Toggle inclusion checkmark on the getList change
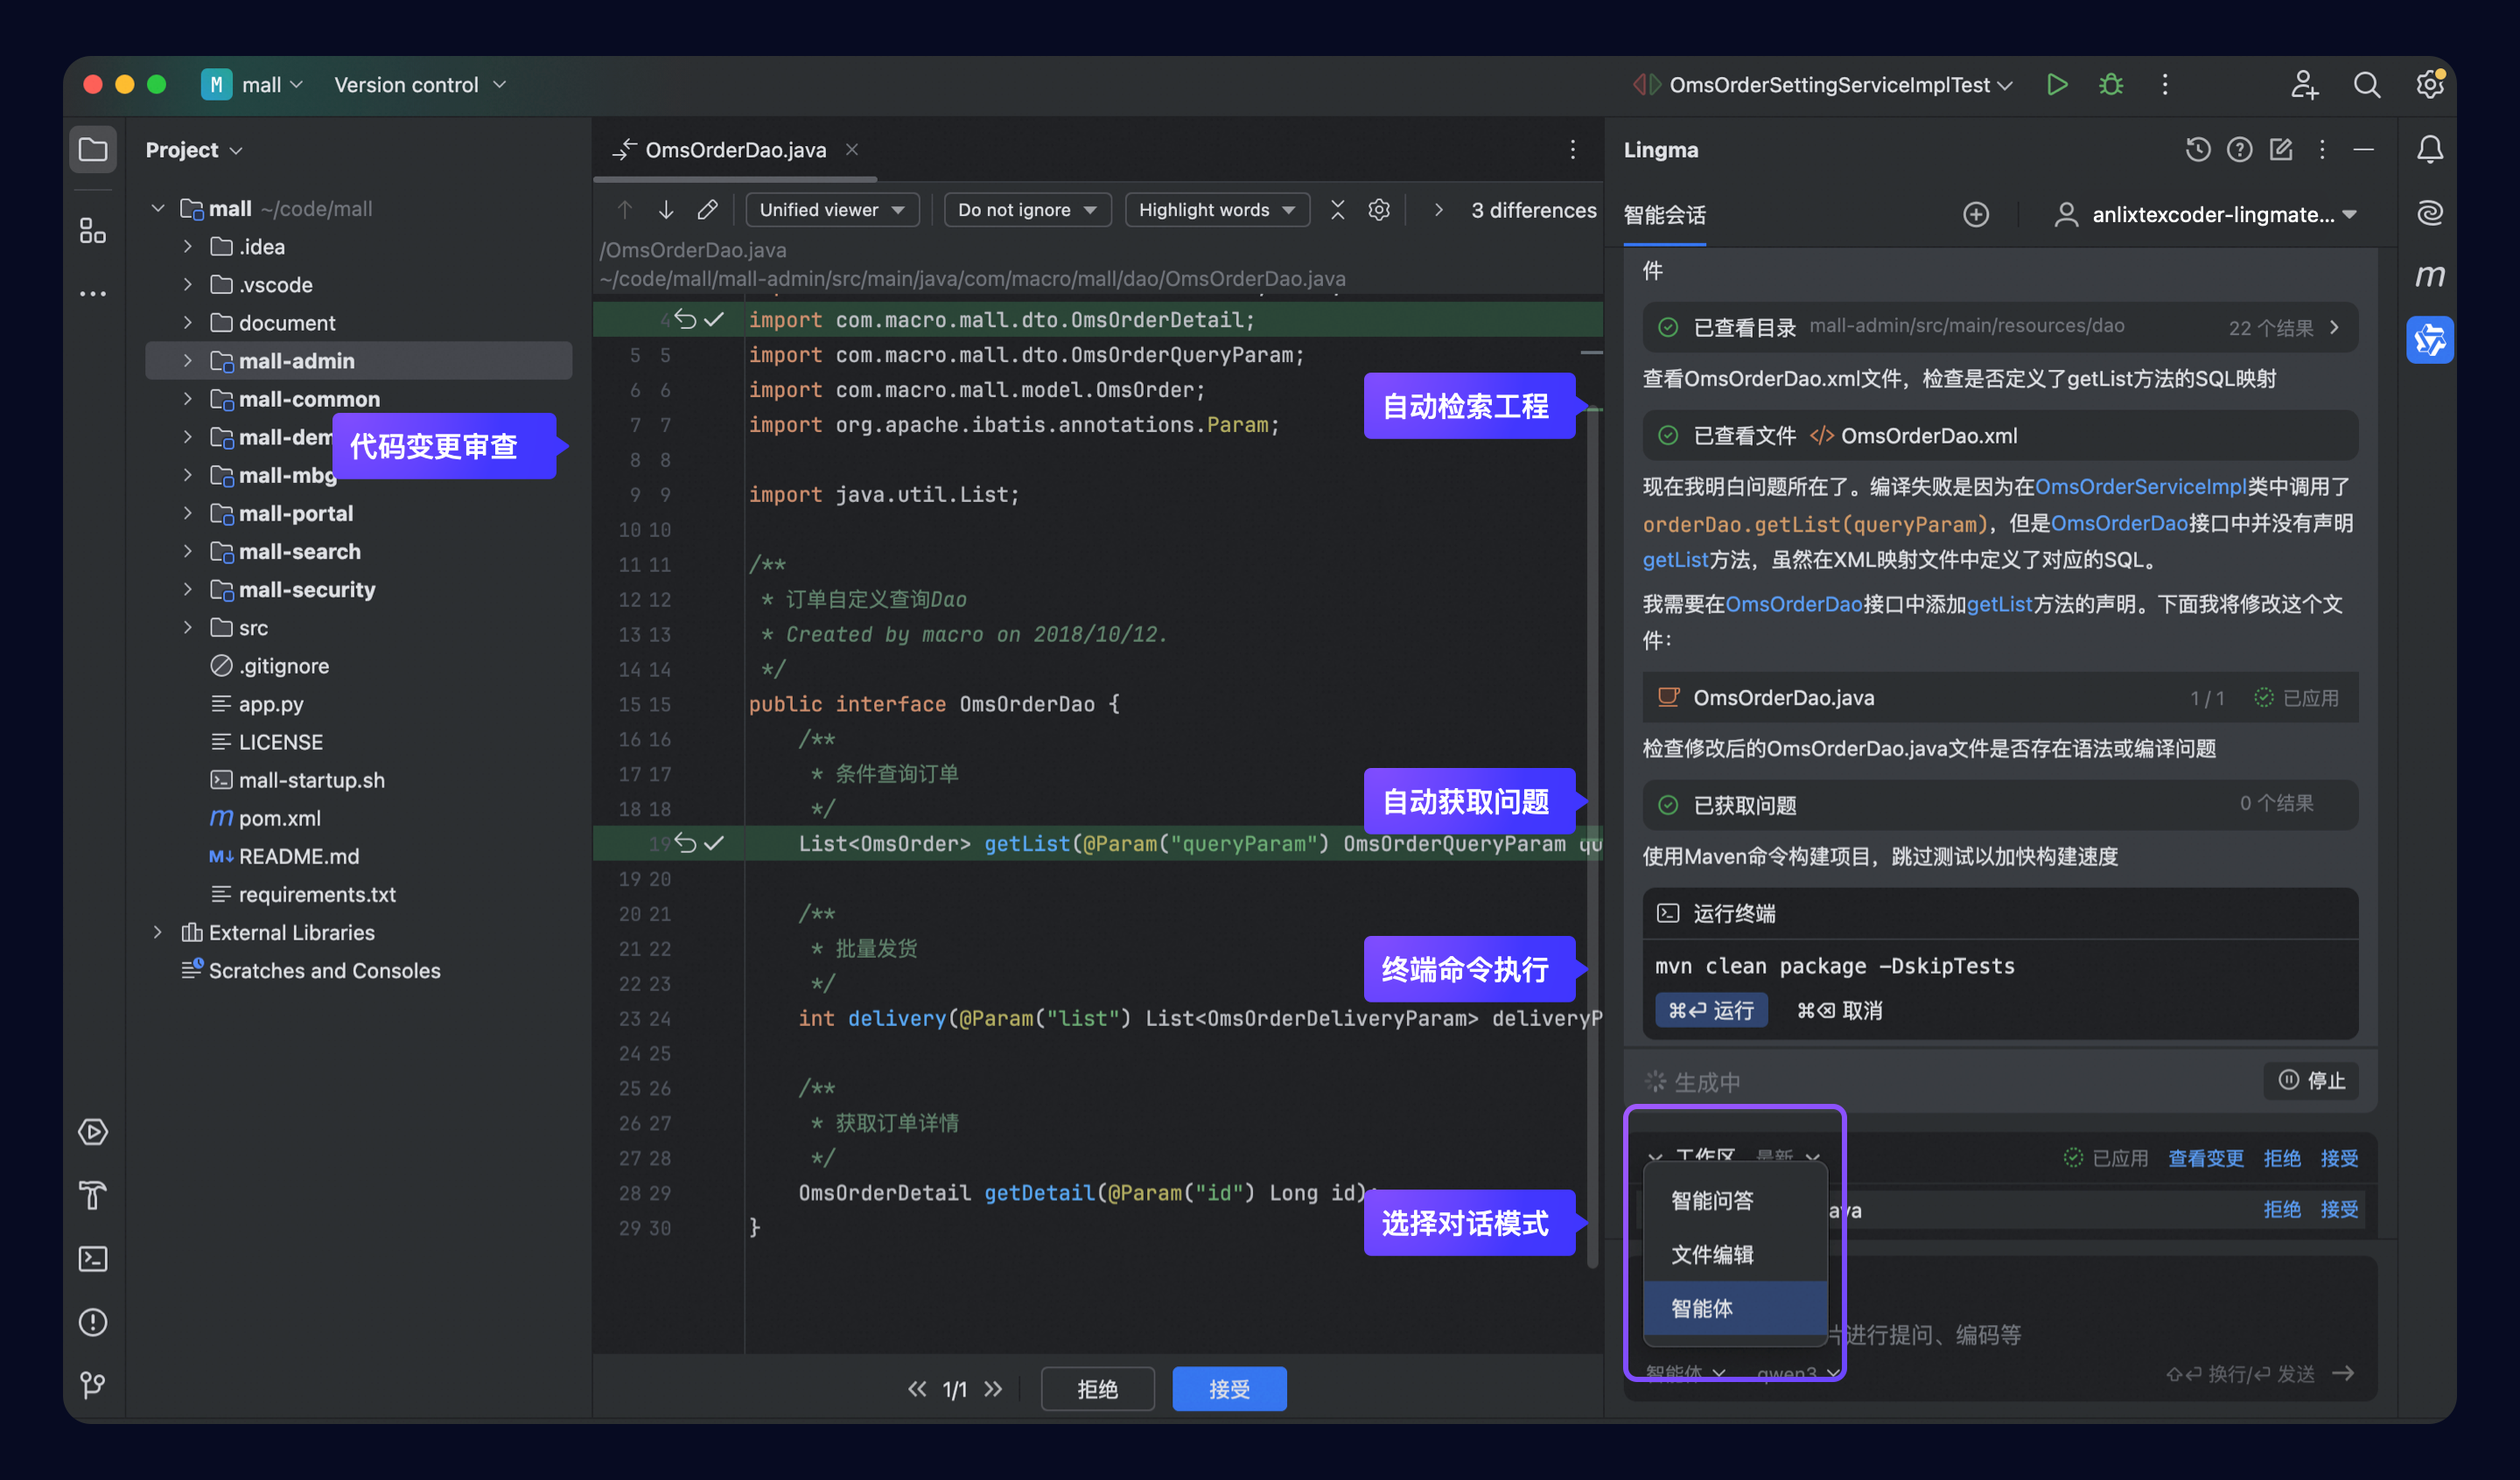The width and height of the screenshot is (2520, 1480). click(713, 843)
